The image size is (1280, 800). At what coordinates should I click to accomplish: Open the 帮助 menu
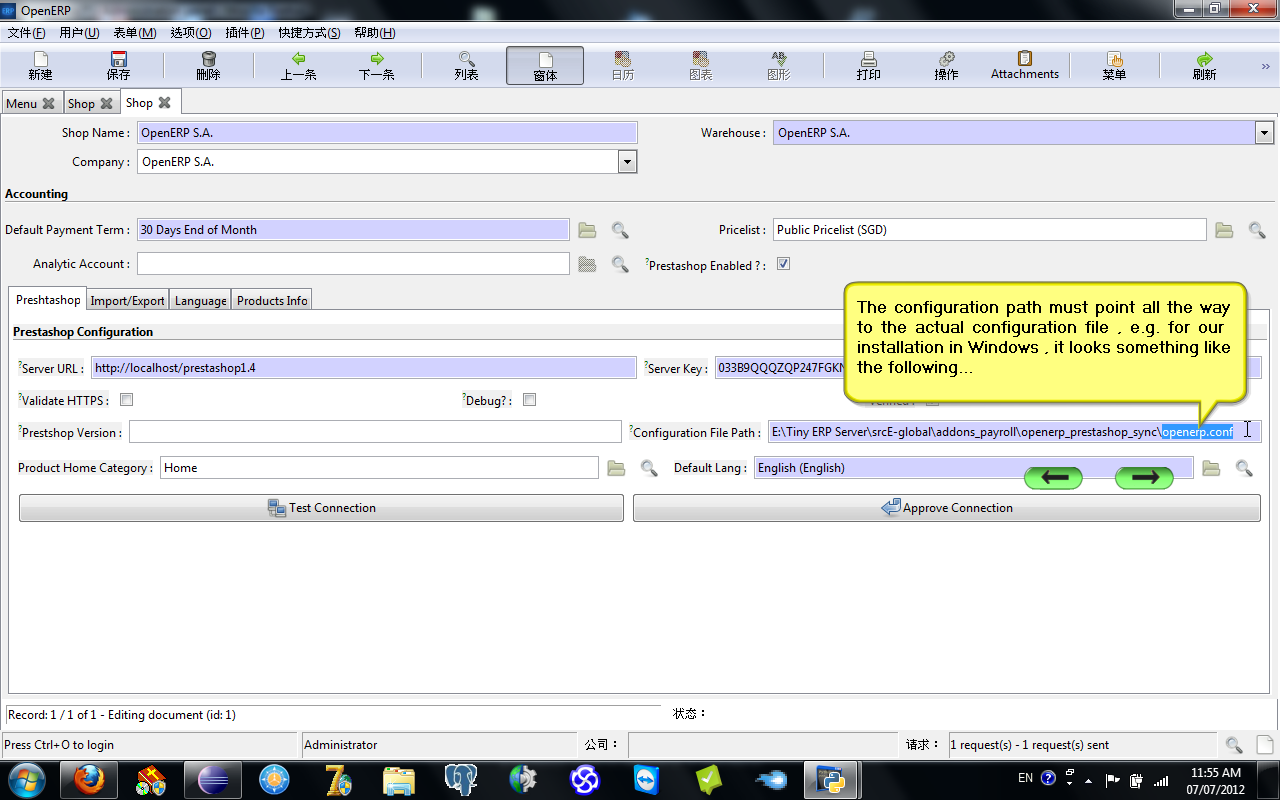(375, 33)
